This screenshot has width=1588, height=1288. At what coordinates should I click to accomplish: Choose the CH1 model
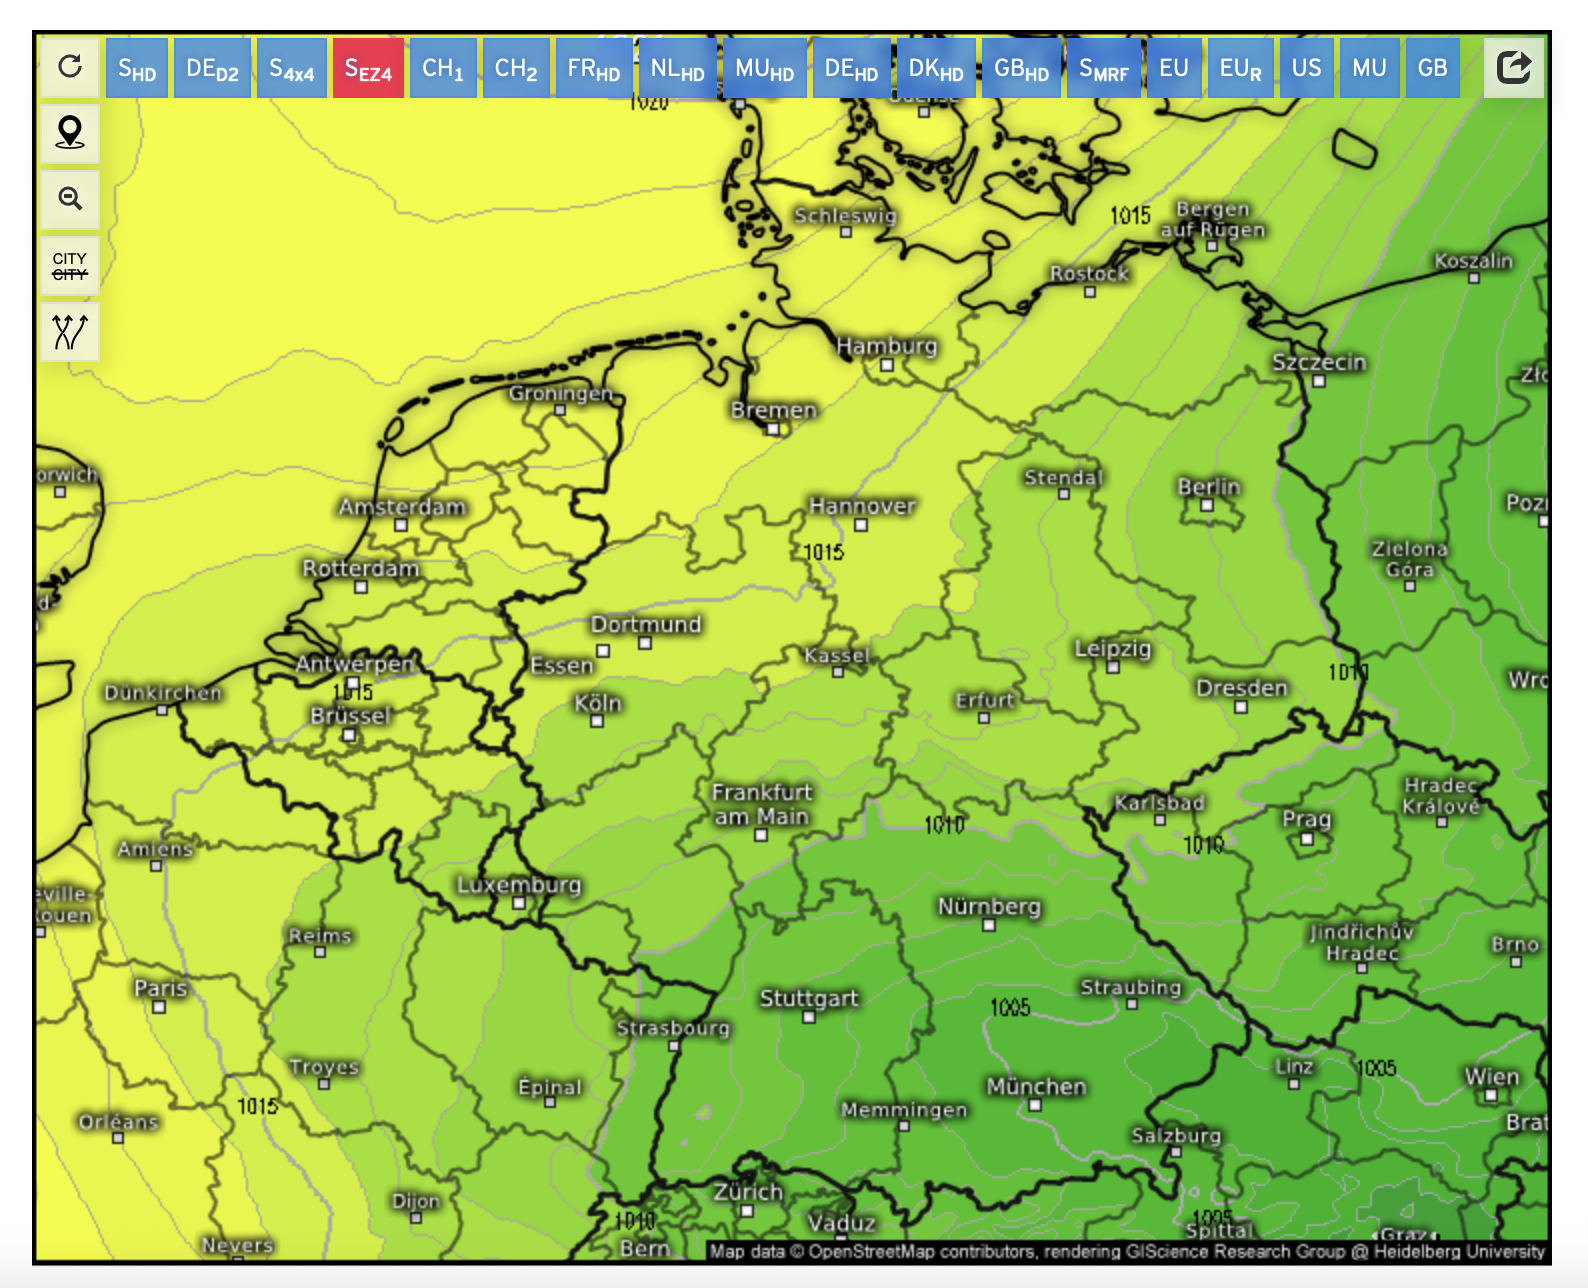point(442,69)
